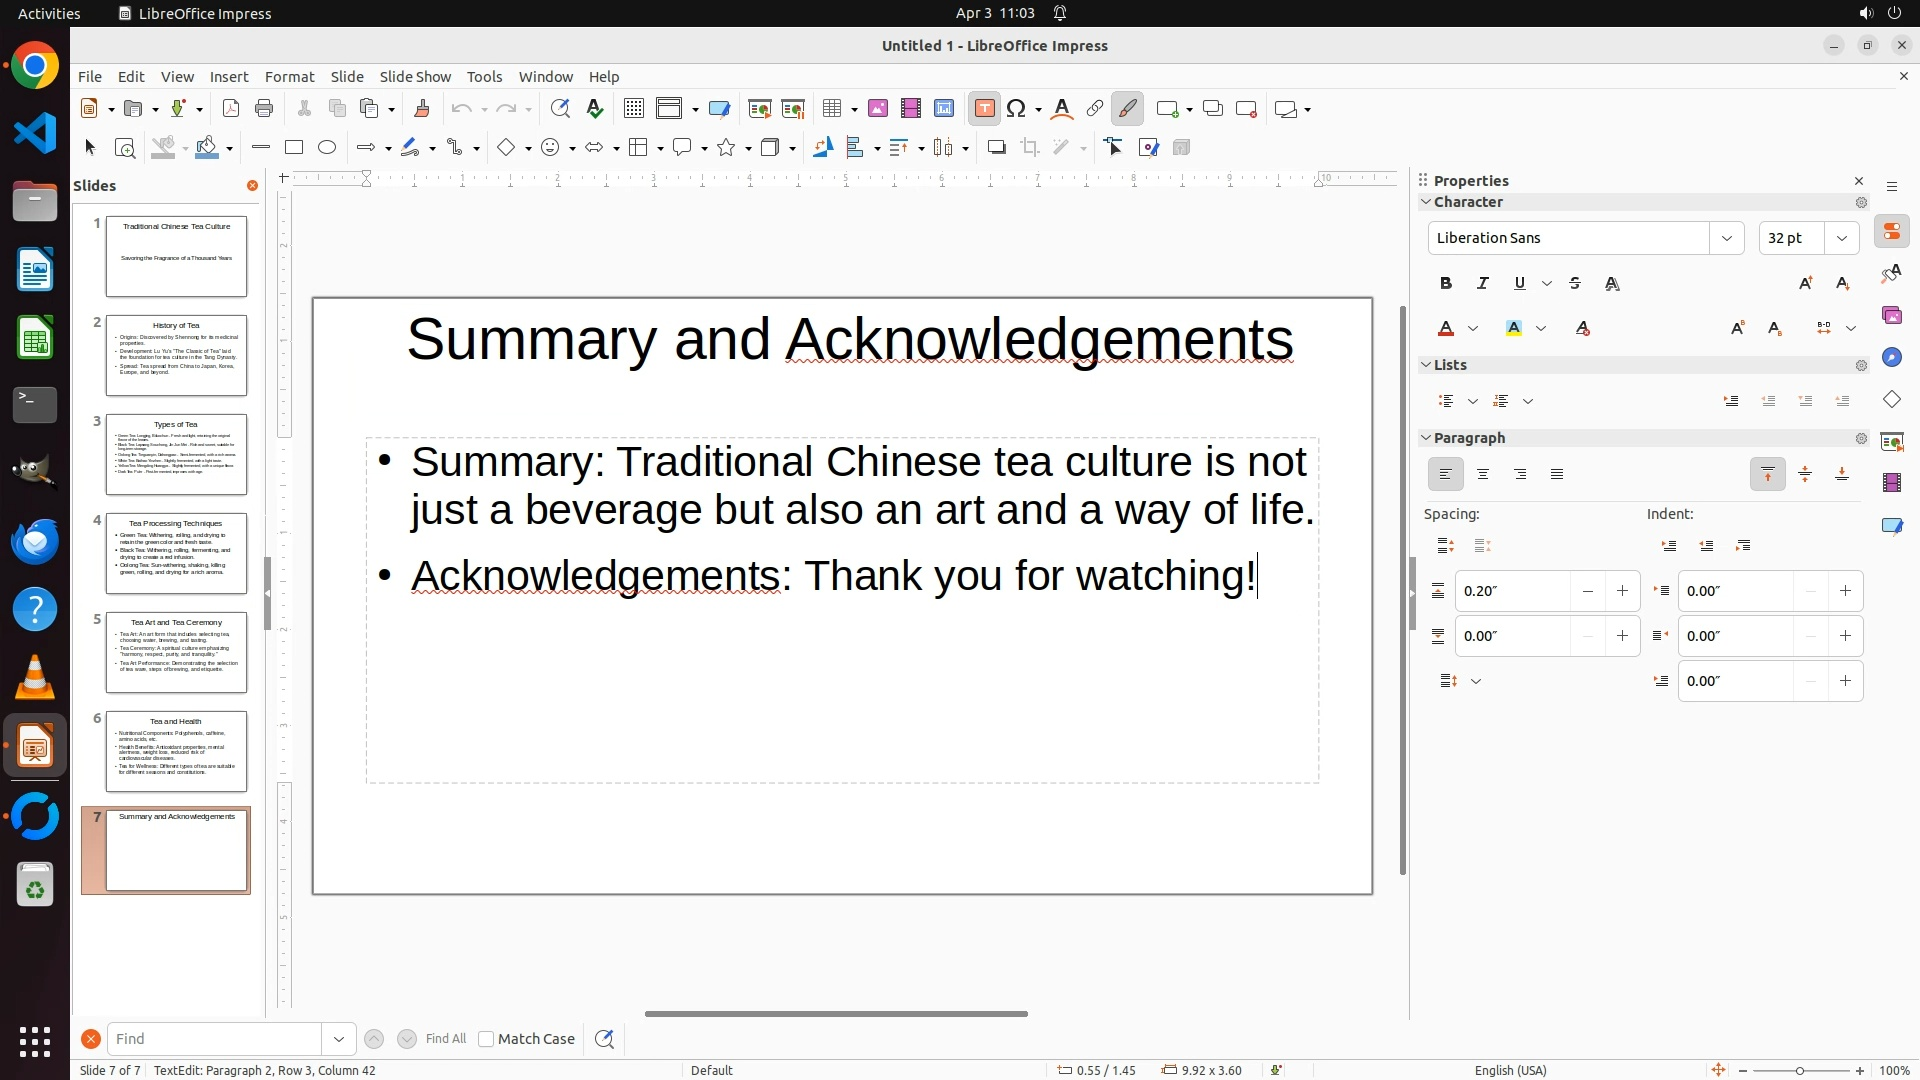Select slide 3 Types of Tea thumbnail
This screenshot has width=1920, height=1080.
click(176, 455)
